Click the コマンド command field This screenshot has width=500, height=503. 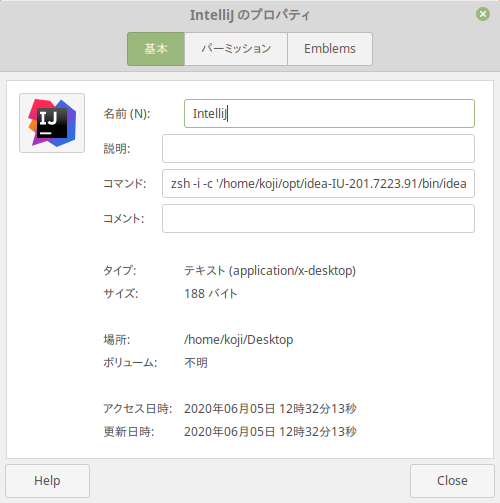click(x=318, y=183)
